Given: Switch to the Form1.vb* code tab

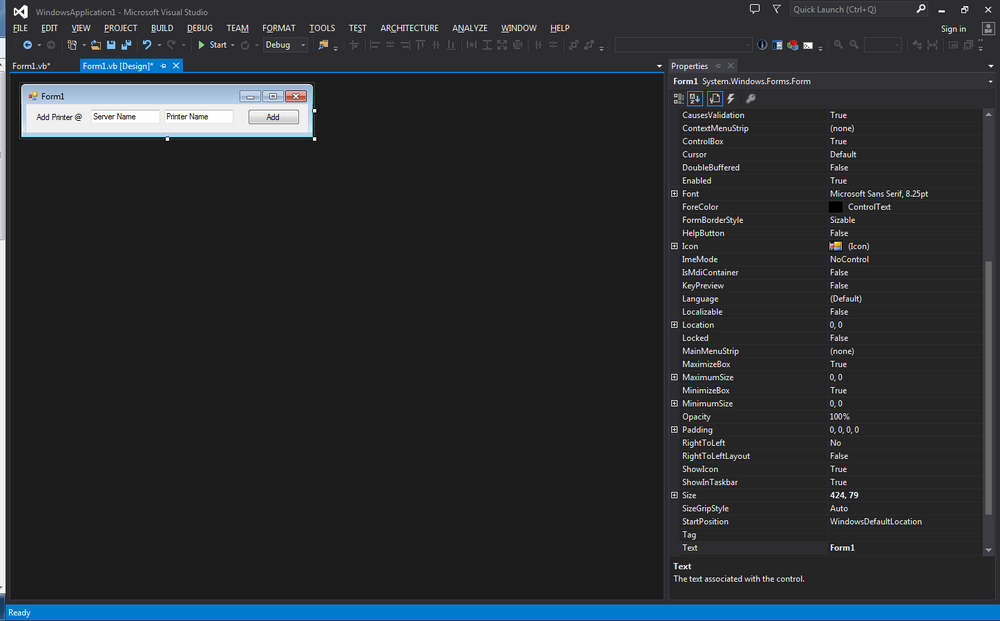Looking at the screenshot, I should pos(31,66).
